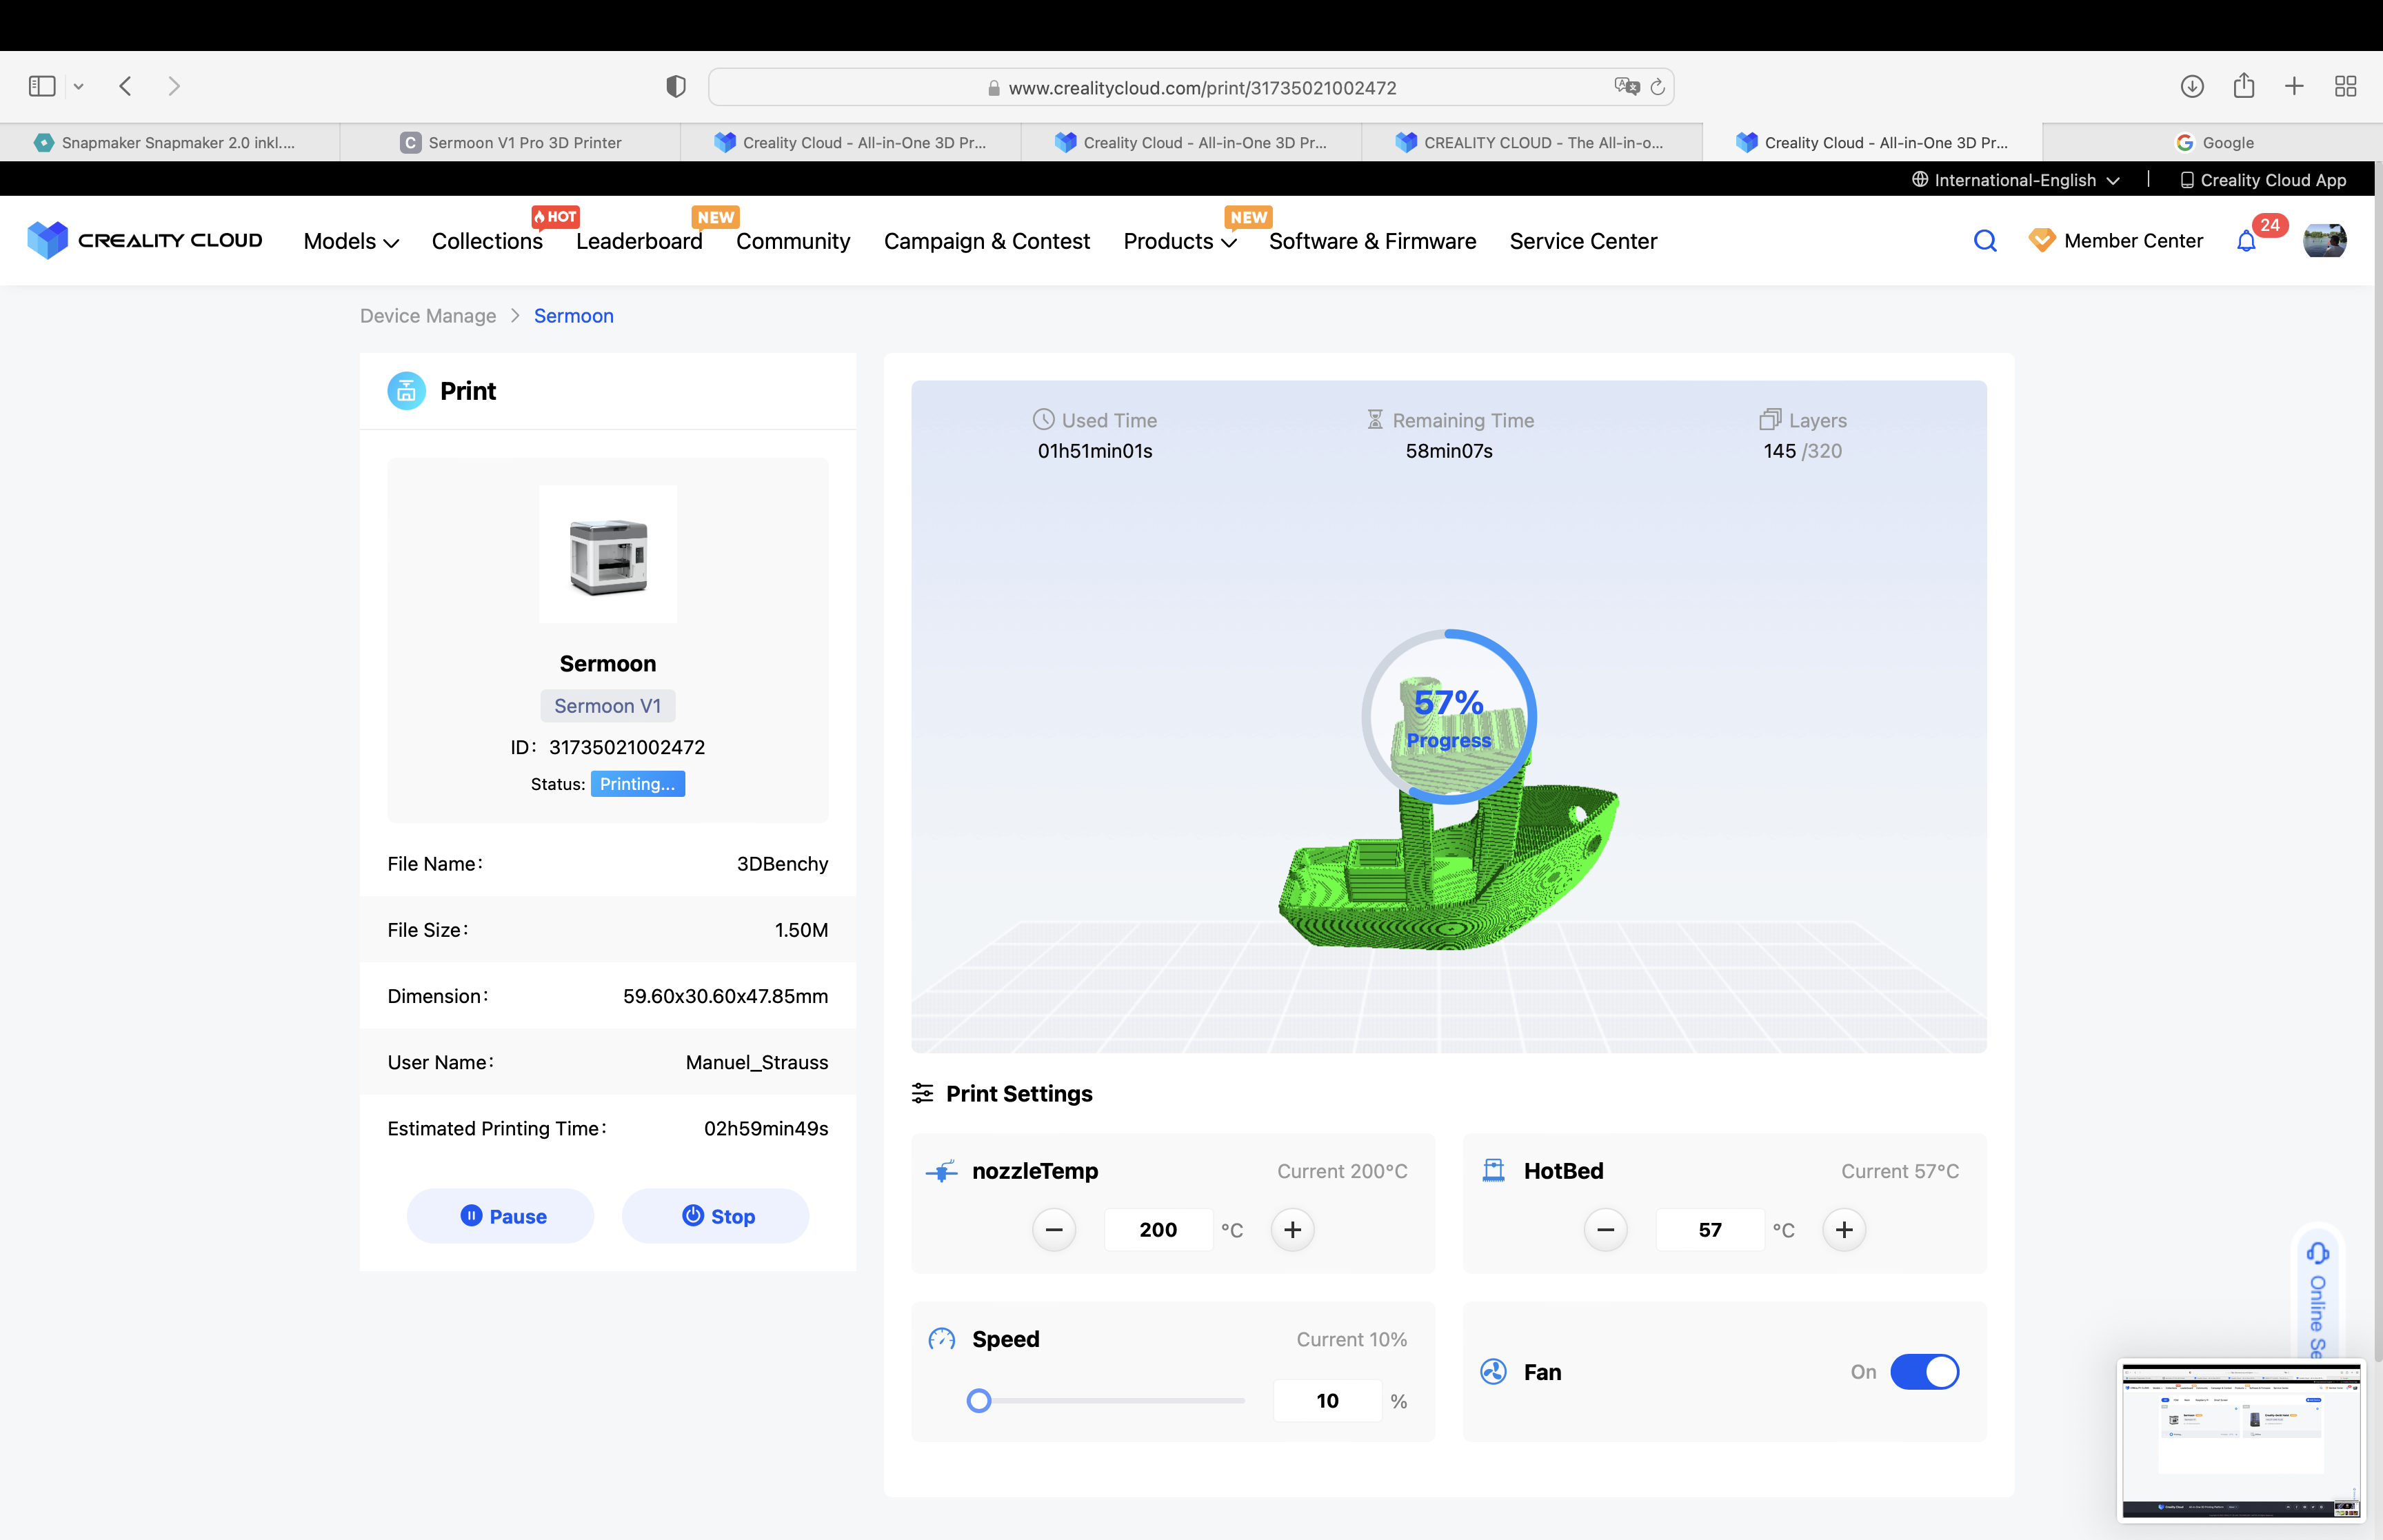Open the Community menu item
Image resolution: width=2383 pixels, height=1540 pixels.
coord(792,241)
